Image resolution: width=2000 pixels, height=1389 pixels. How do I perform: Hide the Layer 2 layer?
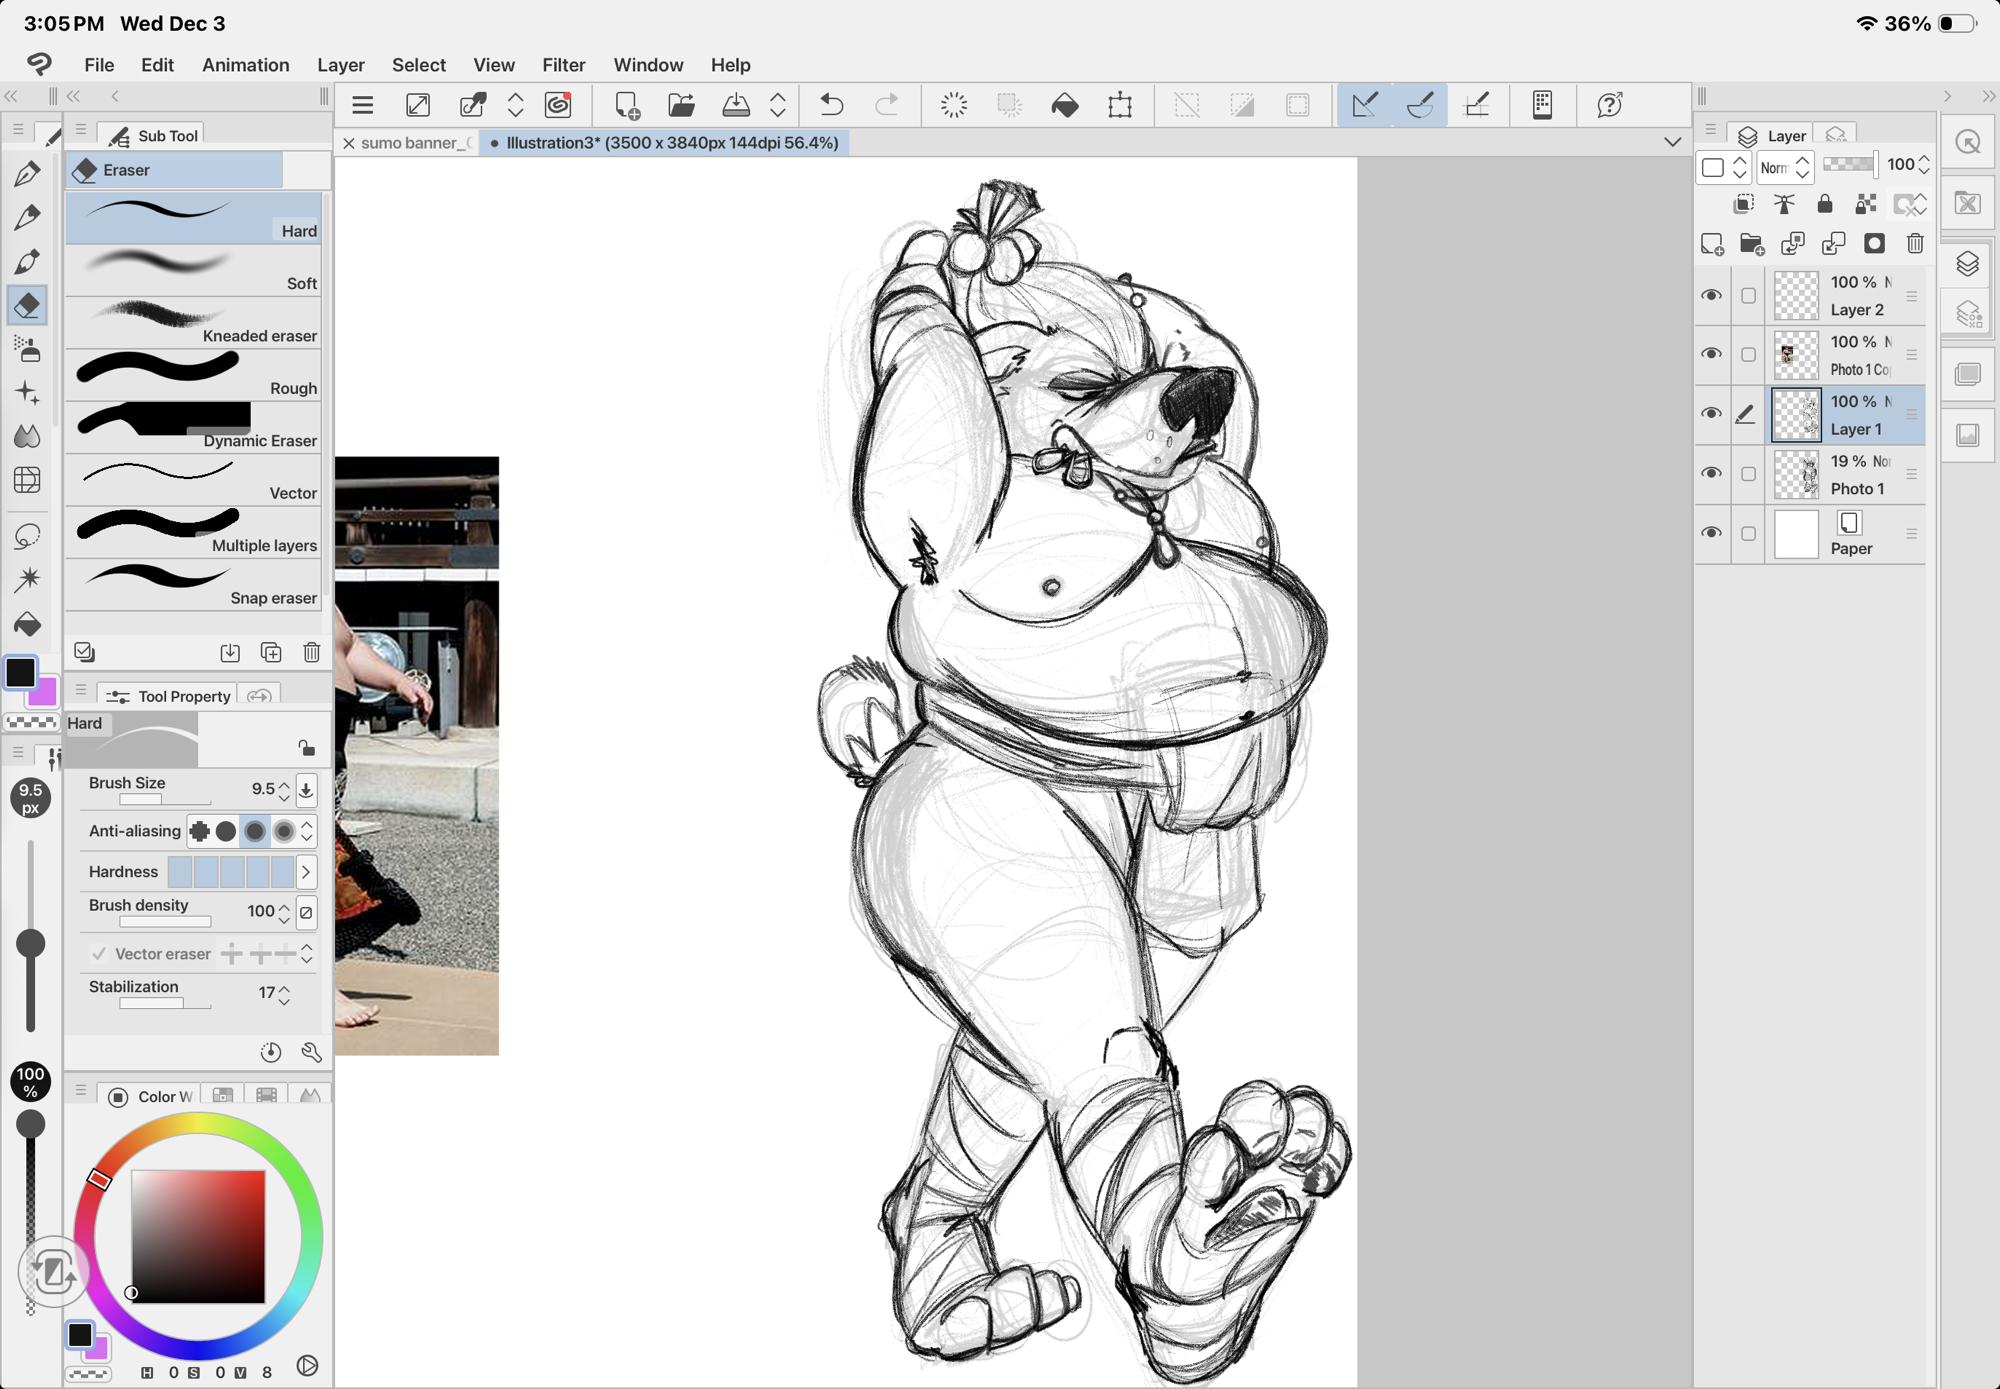(x=1711, y=295)
